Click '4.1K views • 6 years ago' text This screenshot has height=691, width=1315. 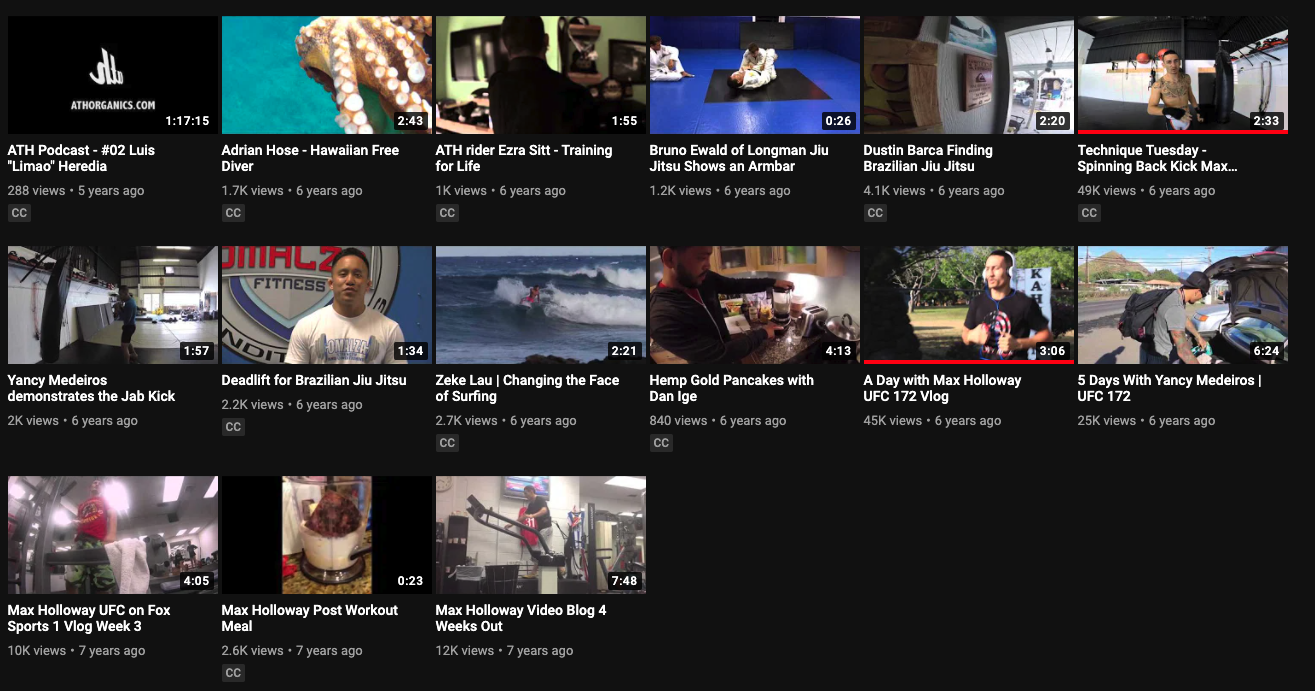click(936, 190)
